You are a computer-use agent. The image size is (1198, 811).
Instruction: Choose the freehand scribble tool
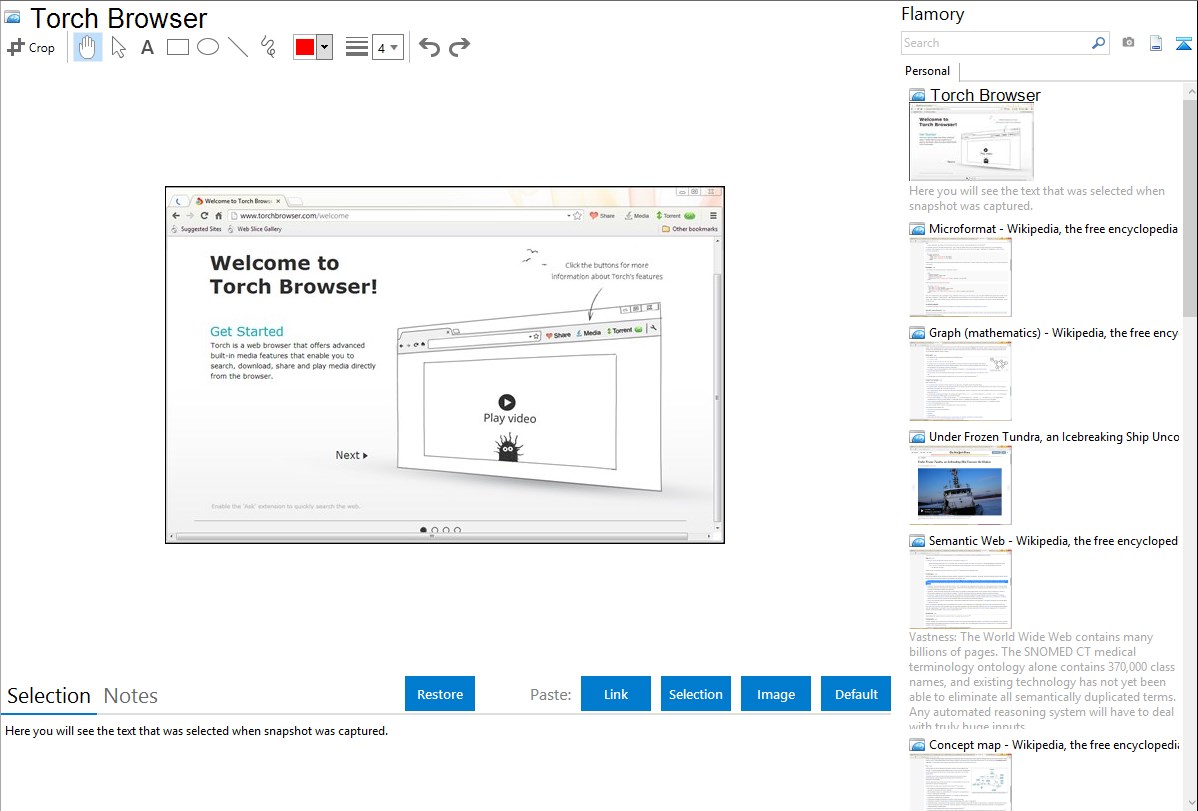point(268,47)
